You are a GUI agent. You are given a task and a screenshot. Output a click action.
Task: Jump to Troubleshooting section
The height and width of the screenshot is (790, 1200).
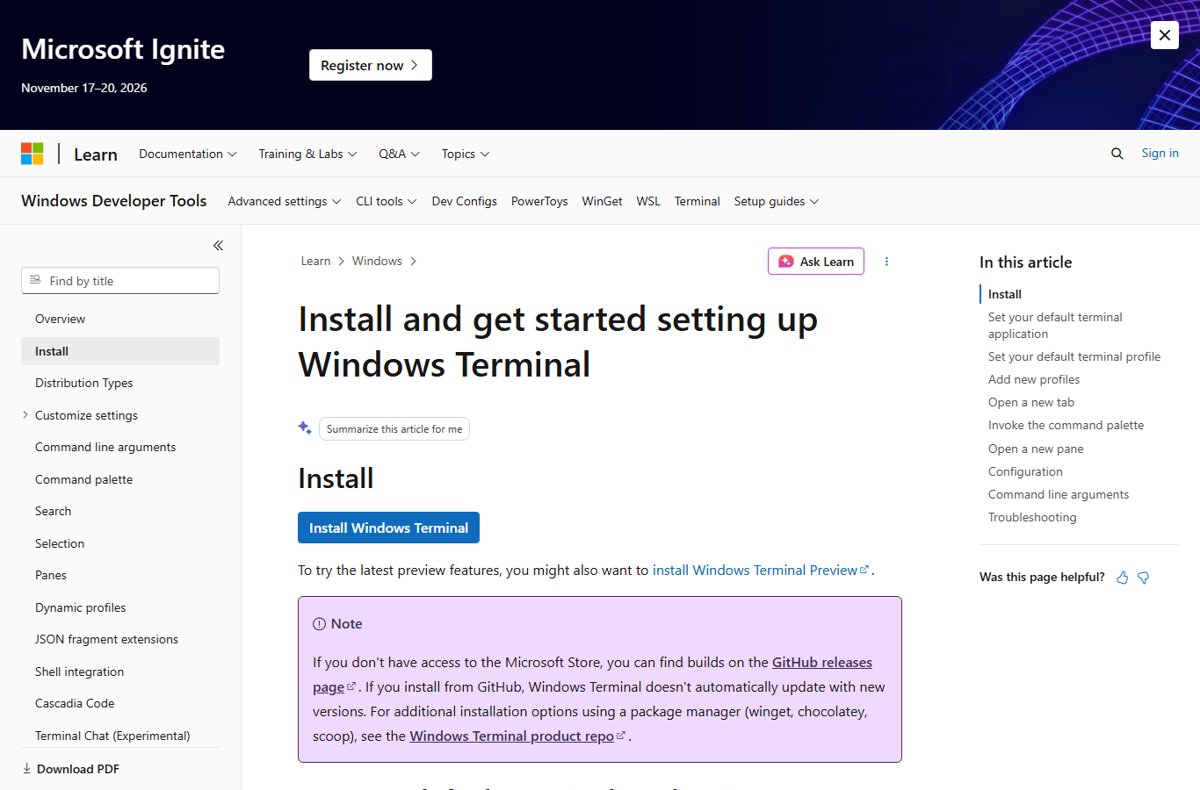tap(1032, 517)
